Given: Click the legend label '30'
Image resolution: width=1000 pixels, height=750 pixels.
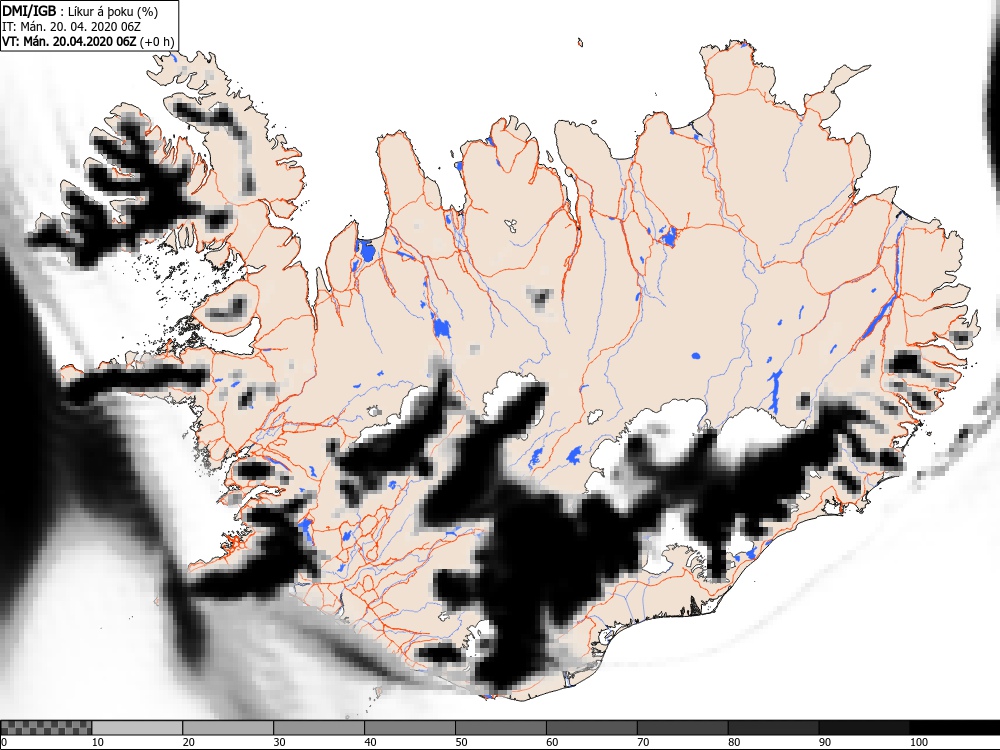Looking at the screenshot, I should [x=279, y=742].
